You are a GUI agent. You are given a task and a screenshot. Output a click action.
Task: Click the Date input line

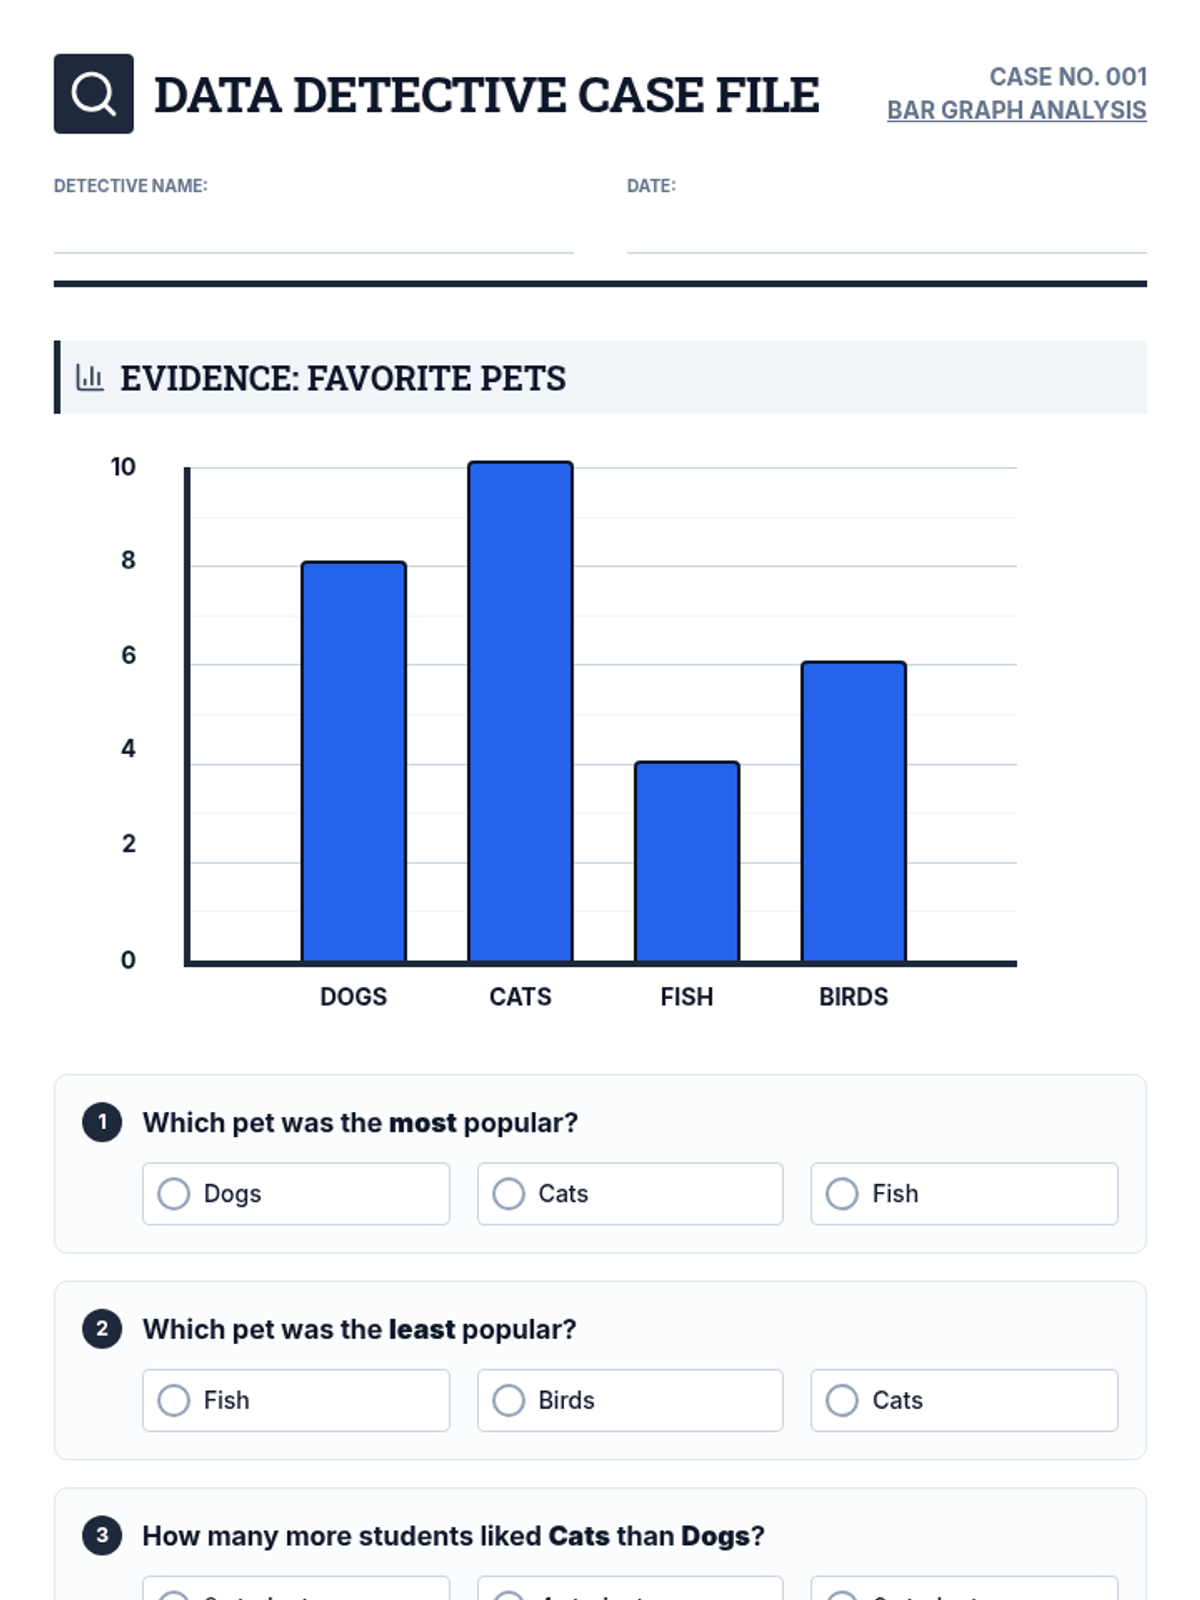coord(886,236)
